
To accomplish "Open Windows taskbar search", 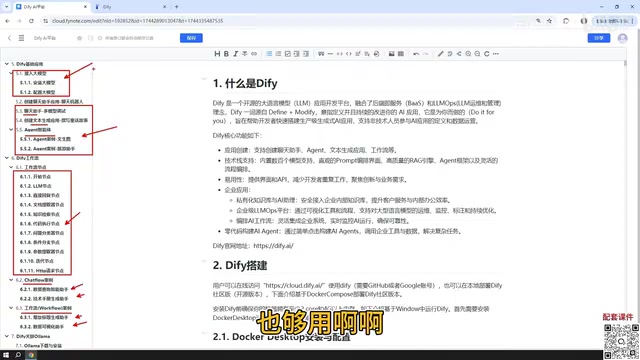I will point(18,355).
